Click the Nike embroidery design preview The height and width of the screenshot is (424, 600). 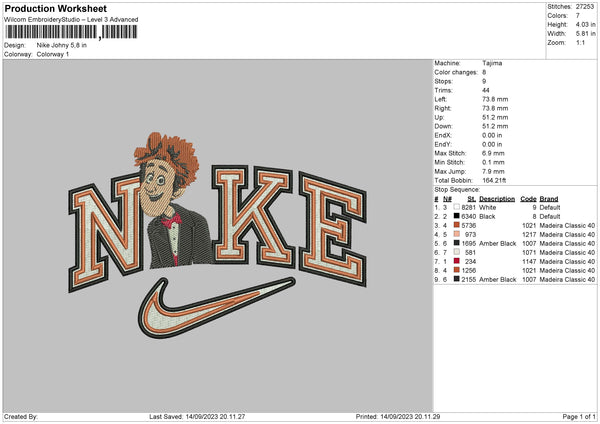[x=218, y=236]
